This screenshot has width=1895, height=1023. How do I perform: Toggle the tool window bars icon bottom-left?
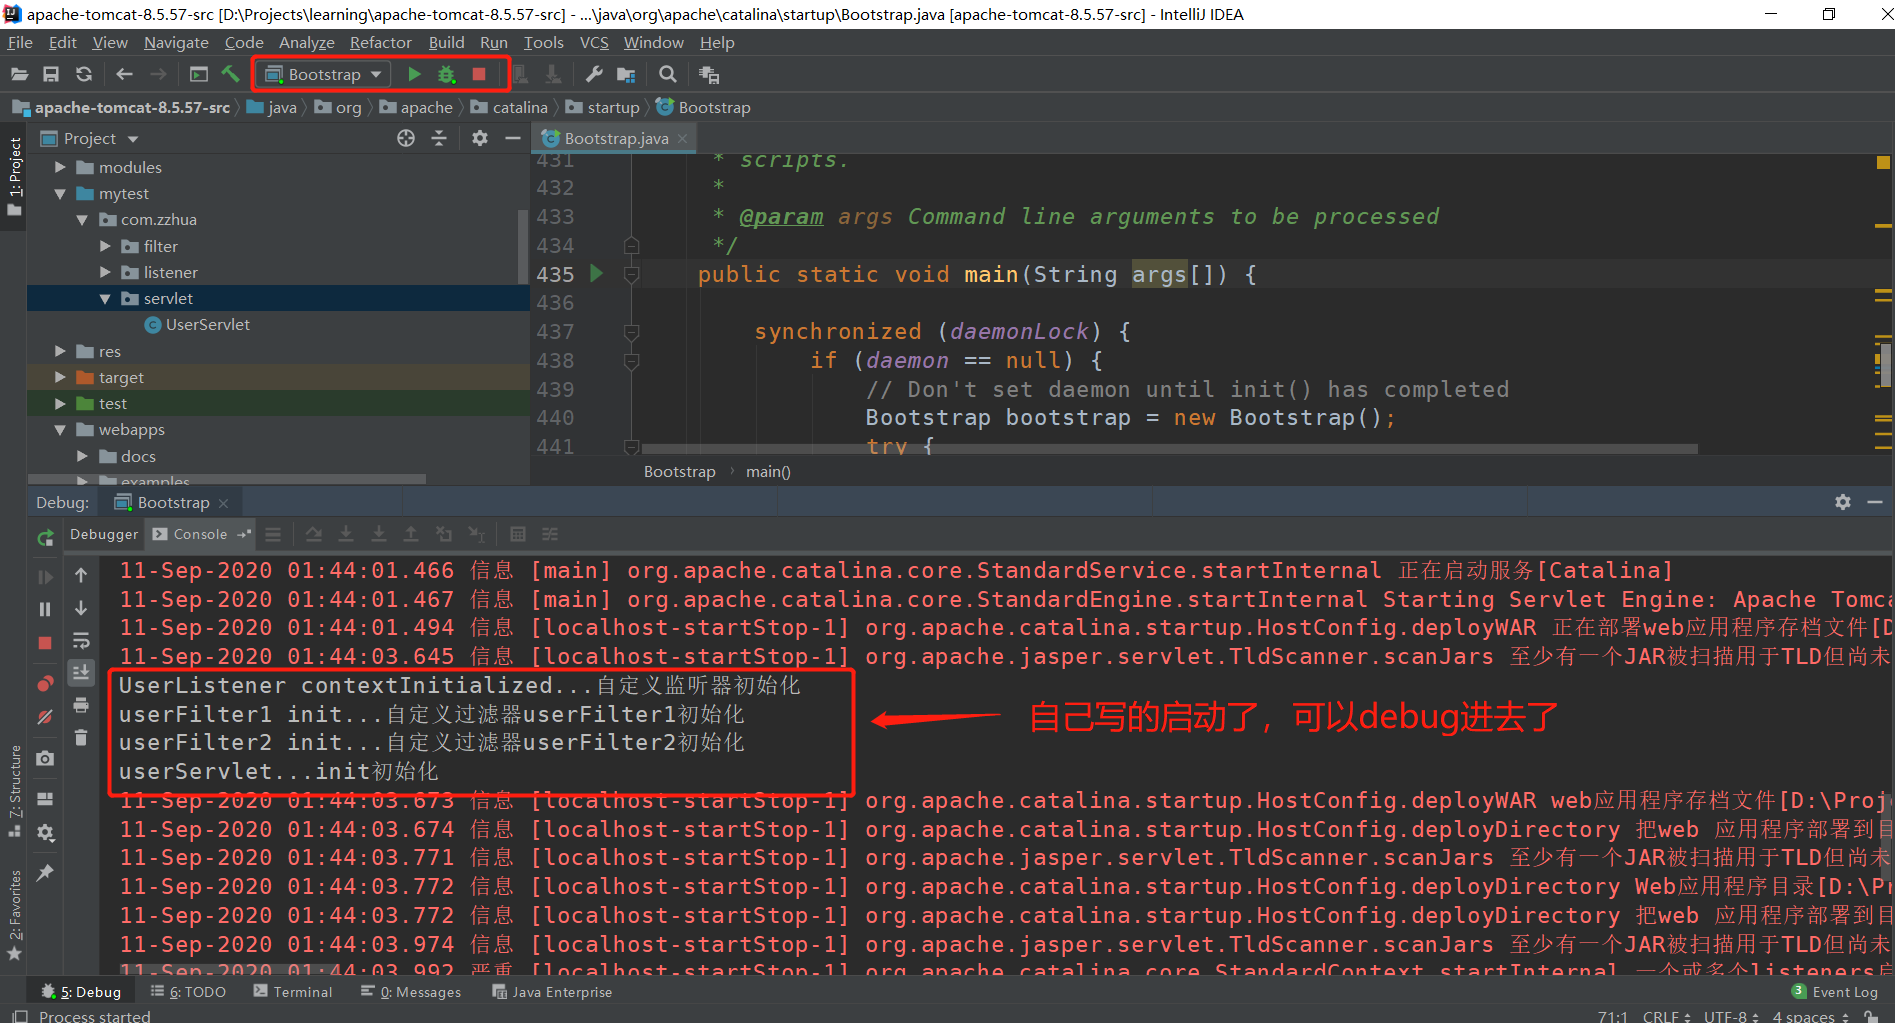pos(19,1016)
